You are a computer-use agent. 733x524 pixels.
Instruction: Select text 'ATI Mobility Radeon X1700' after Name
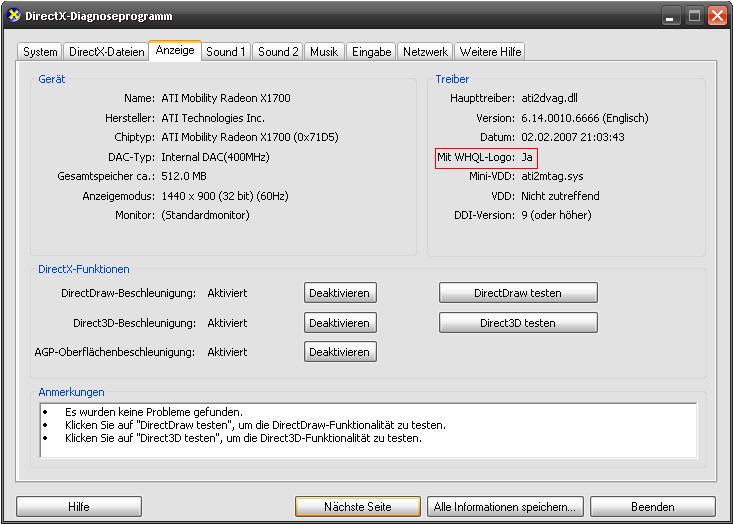tap(226, 98)
